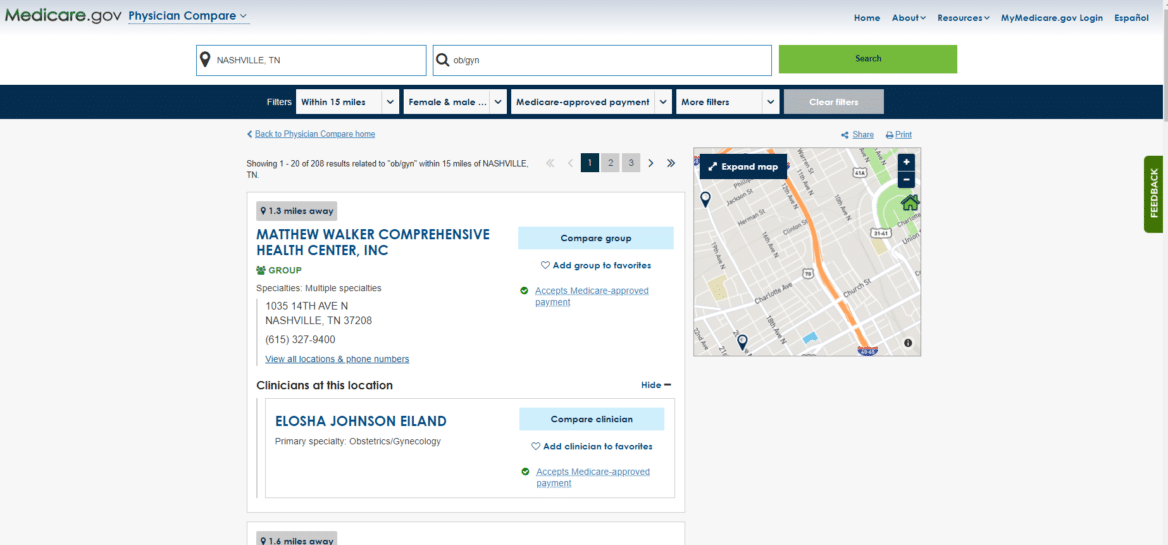The width and height of the screenshot is (1168, 545).
Task: Click the upper-left location pin on the map
Action: pyautogui.click(x=705, y=199)
